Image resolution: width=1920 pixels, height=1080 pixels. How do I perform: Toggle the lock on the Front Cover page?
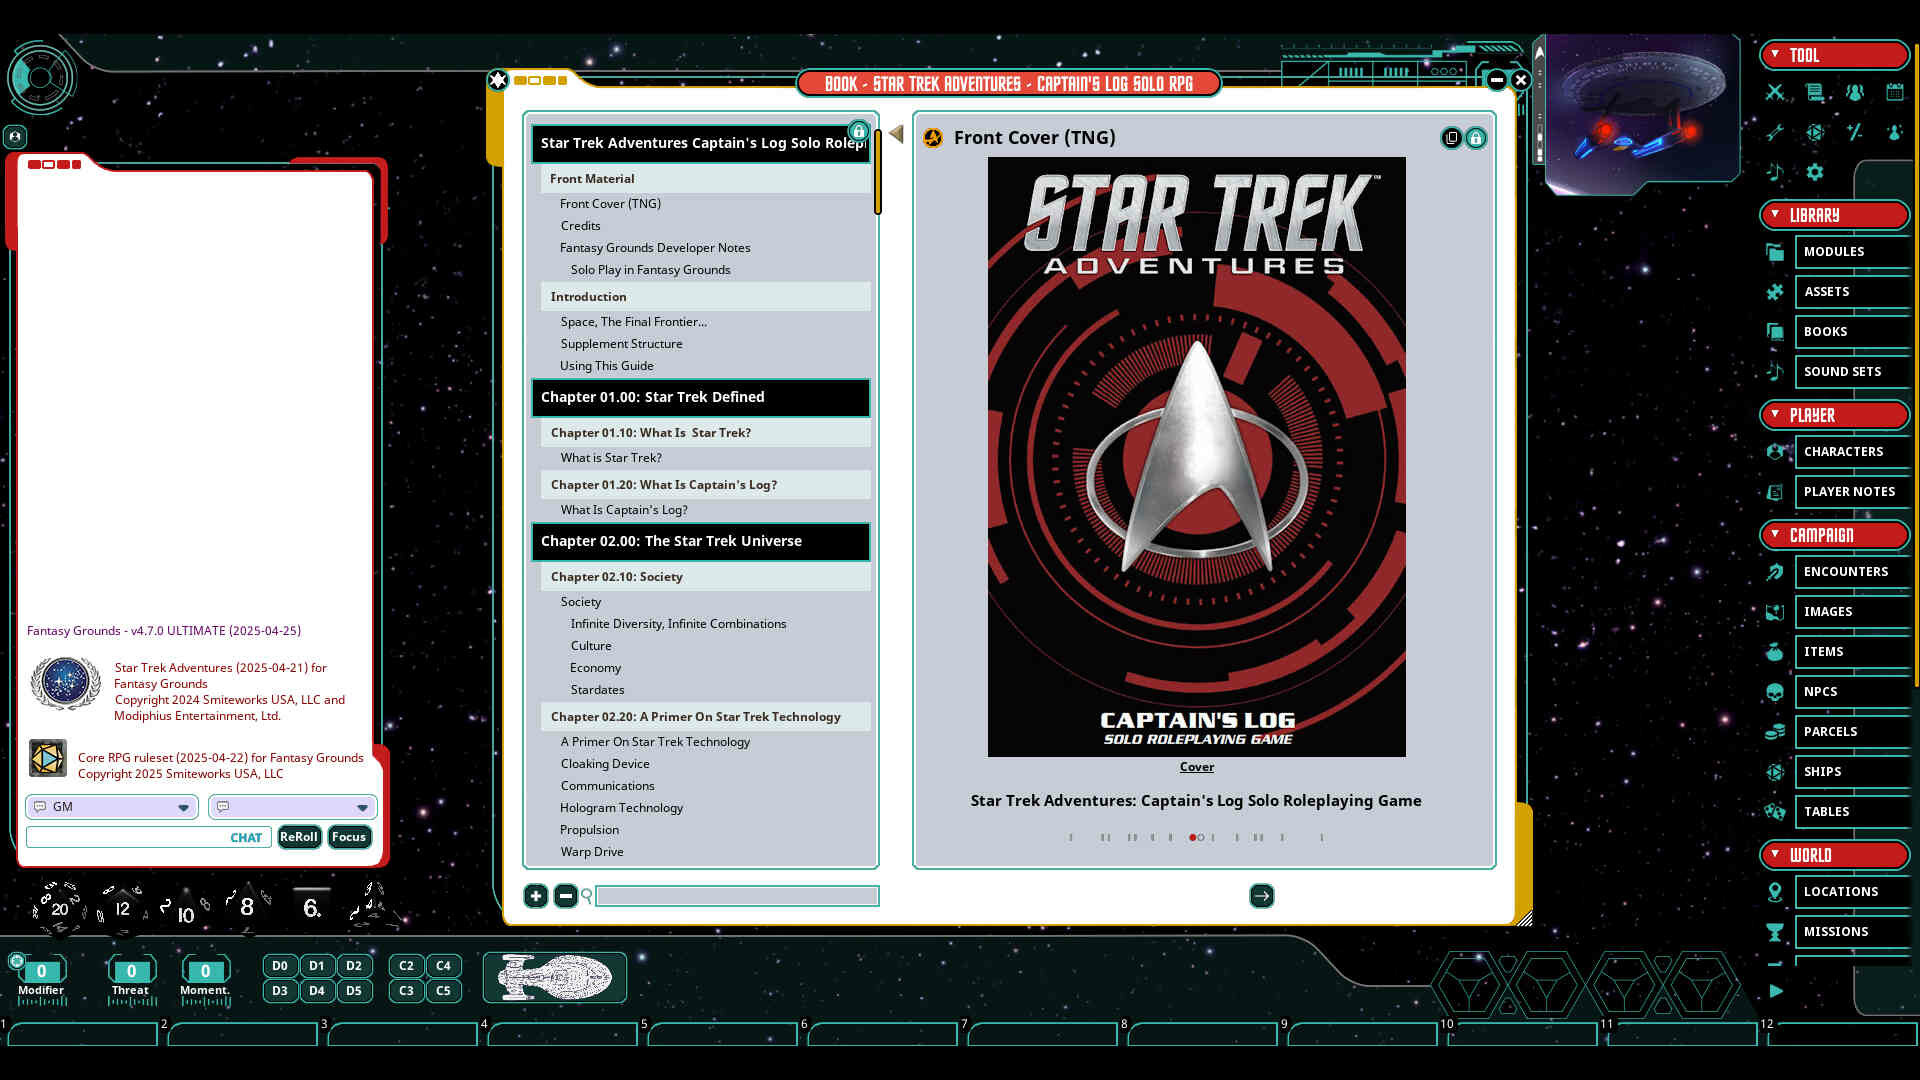coord(1476,138)
